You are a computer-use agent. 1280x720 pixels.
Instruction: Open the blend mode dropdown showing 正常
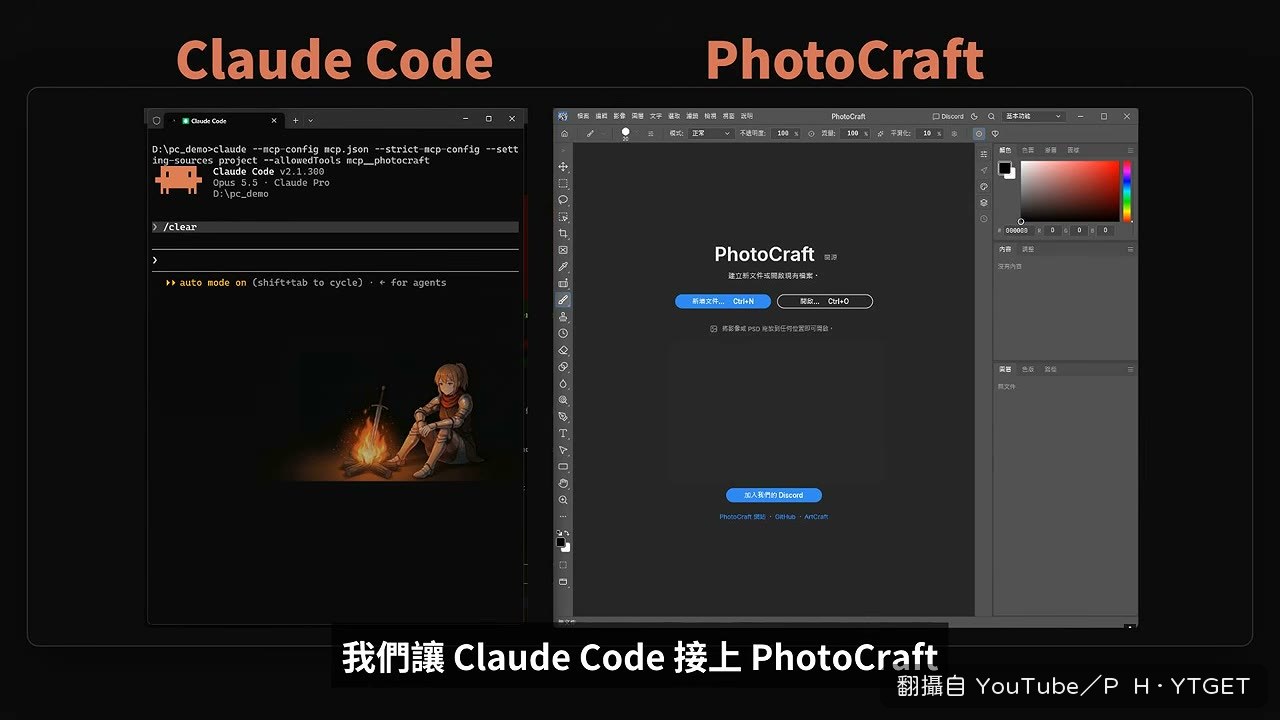711,133
